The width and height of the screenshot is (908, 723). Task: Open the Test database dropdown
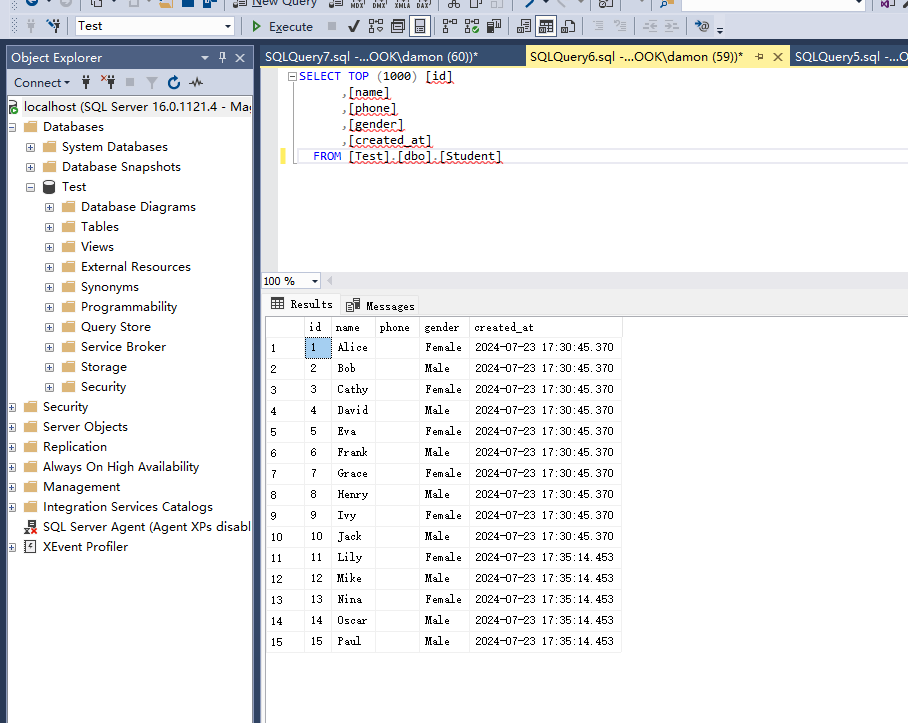(x=228, y=26)
